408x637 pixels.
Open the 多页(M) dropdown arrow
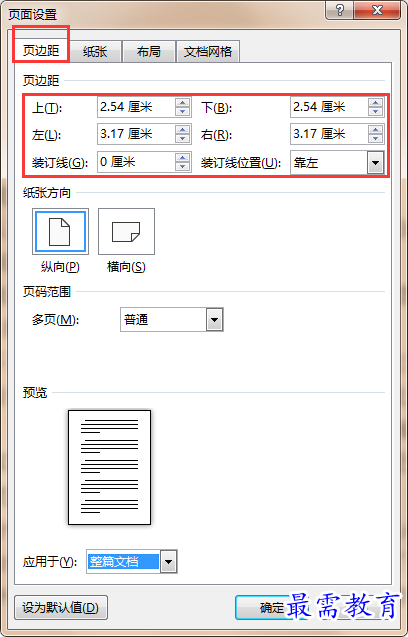pos(215,320)
